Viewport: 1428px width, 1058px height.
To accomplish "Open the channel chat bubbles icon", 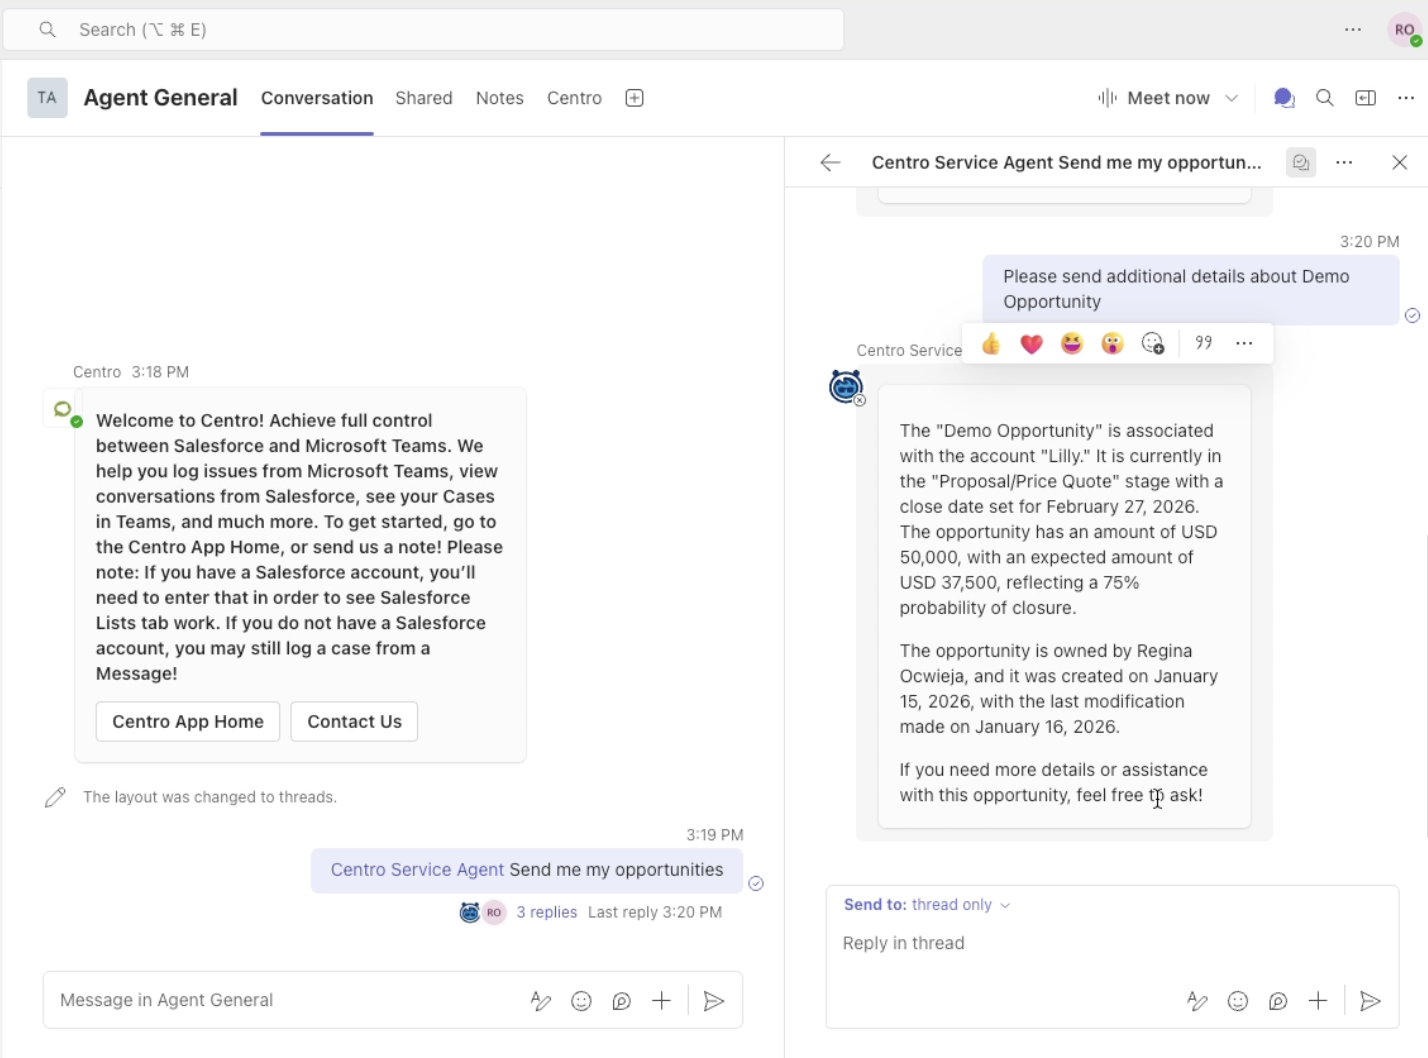I will tap(1284, 98).
